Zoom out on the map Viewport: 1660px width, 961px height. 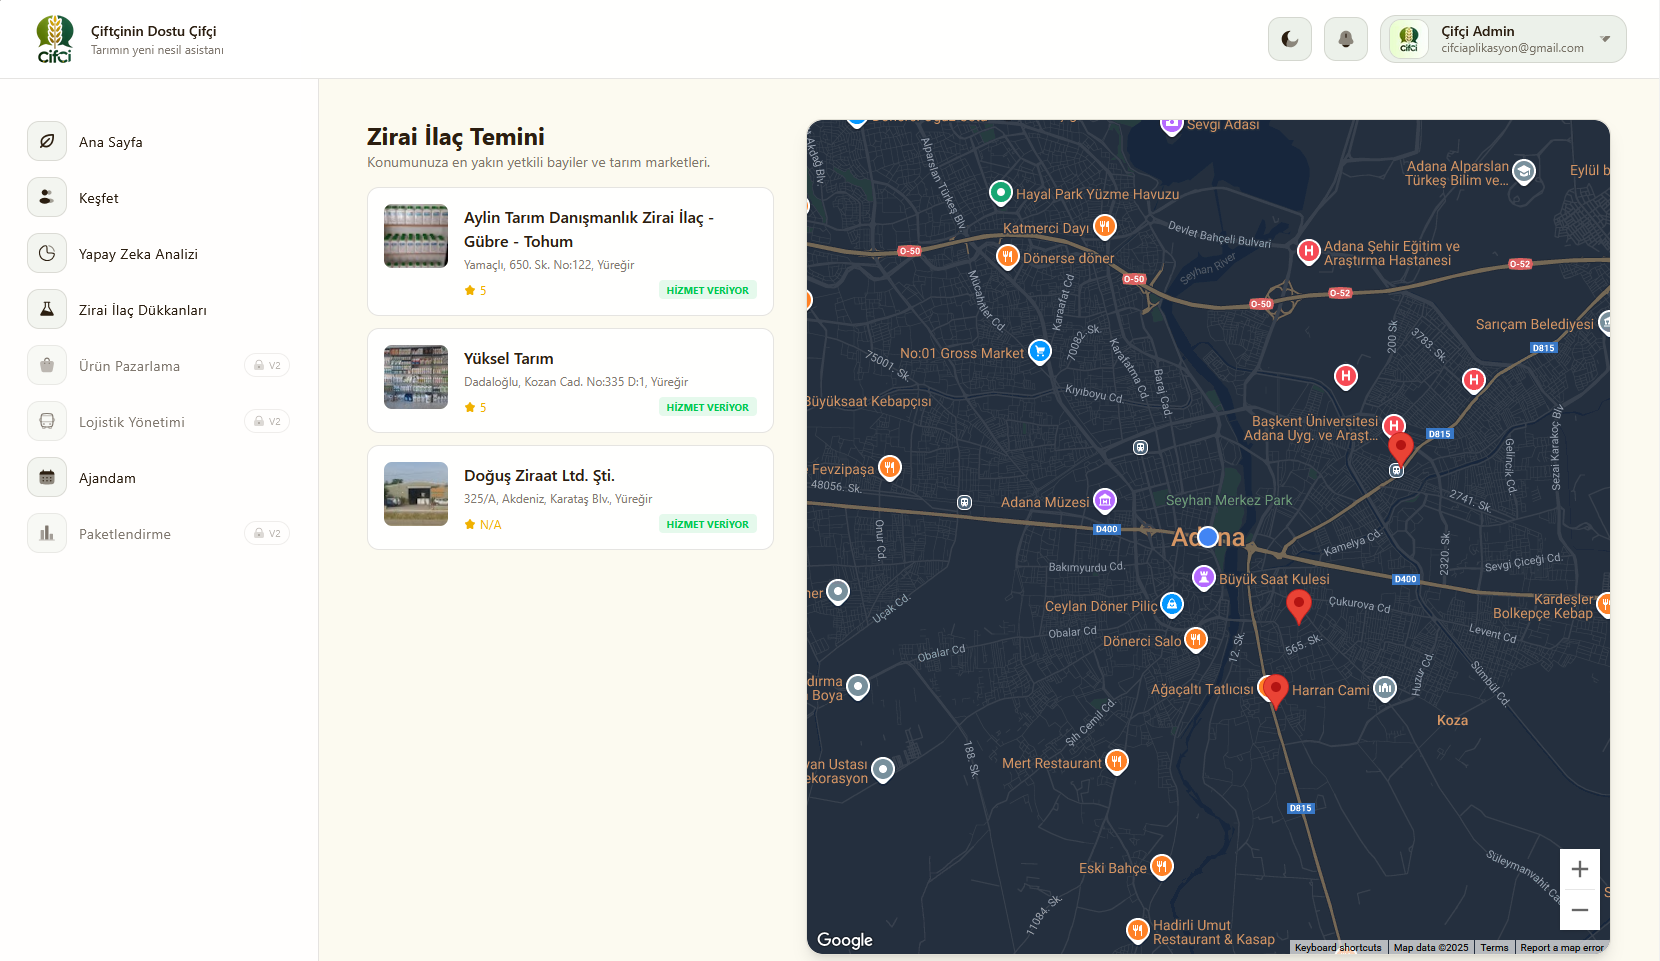click(1579, 910)
